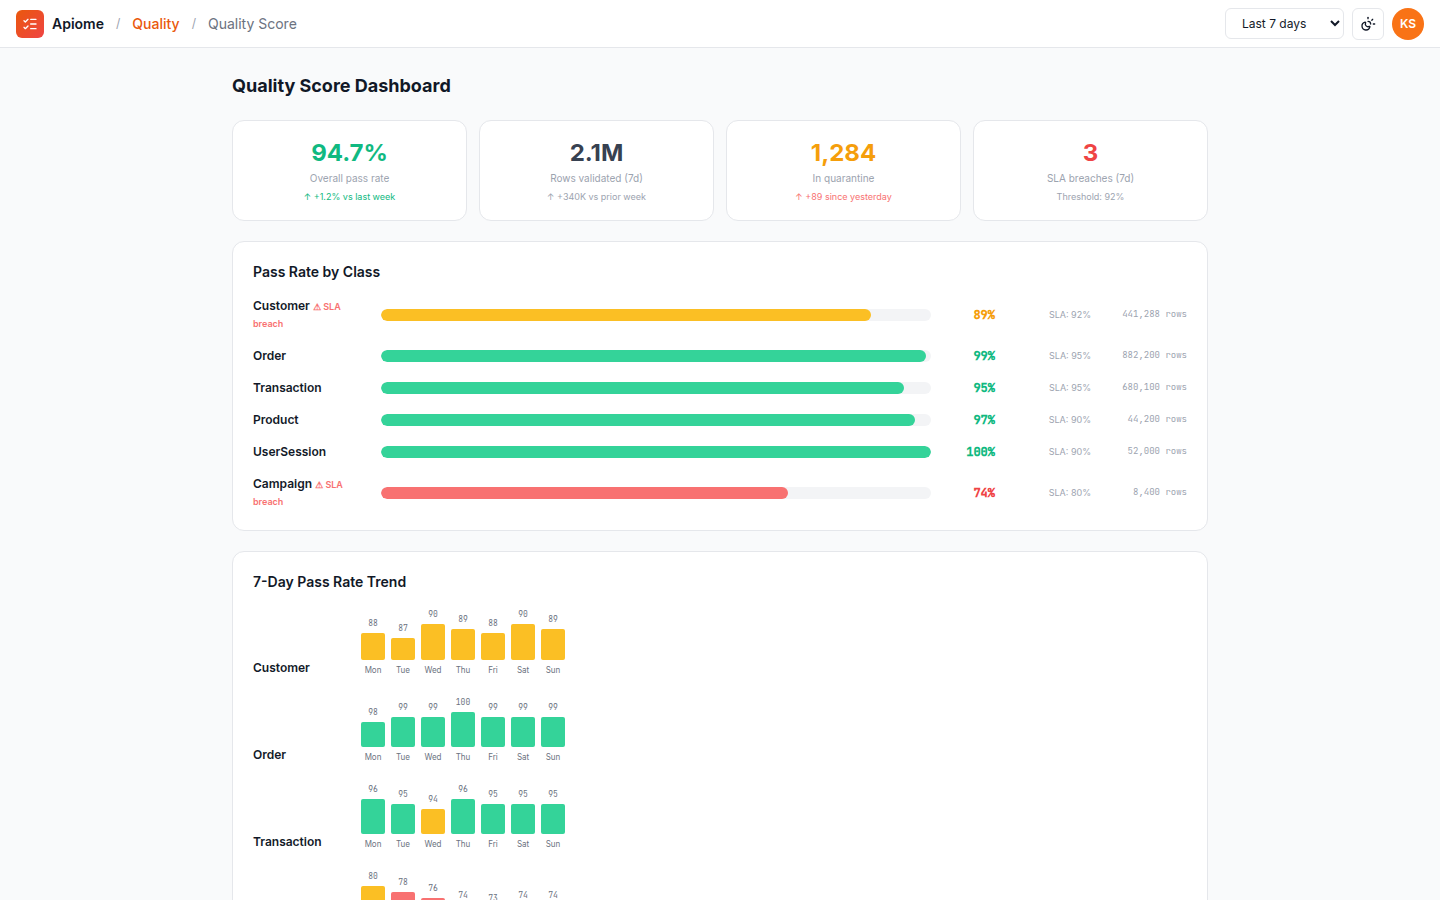Open the 3 SLA breaches card
Screen dimensions: 1440x900
1090,170
